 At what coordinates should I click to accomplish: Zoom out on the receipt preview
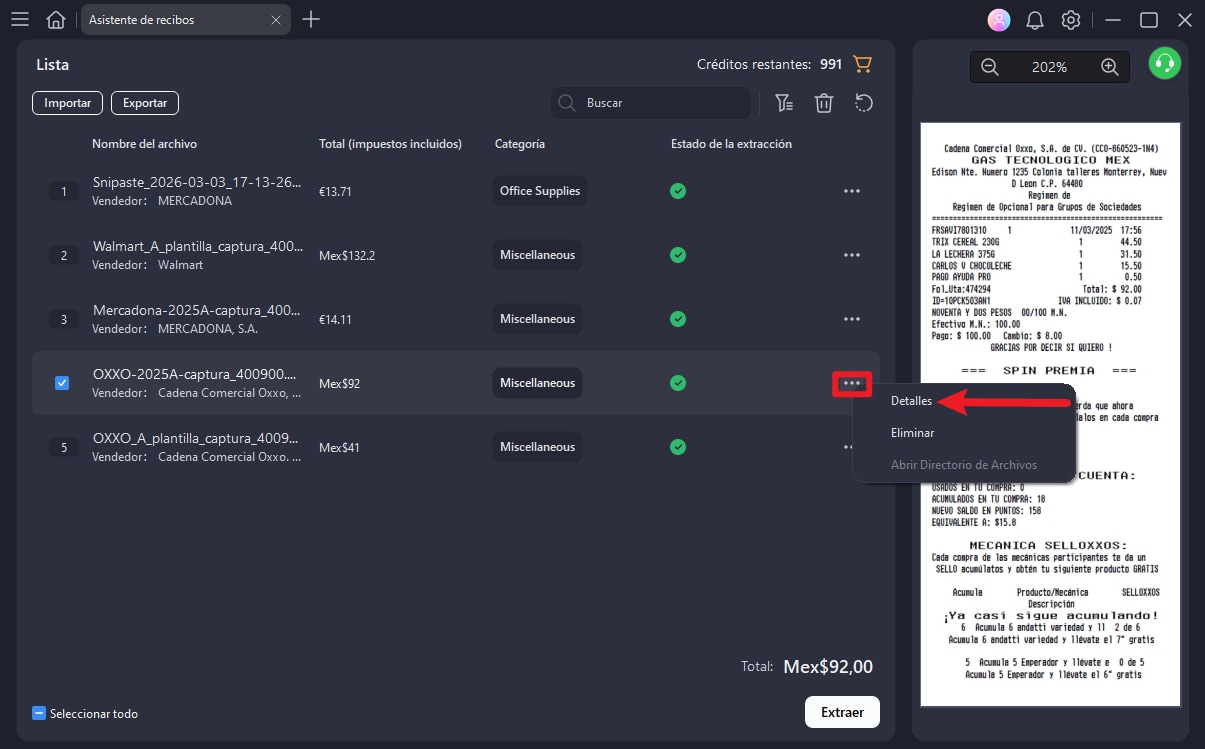989,66
